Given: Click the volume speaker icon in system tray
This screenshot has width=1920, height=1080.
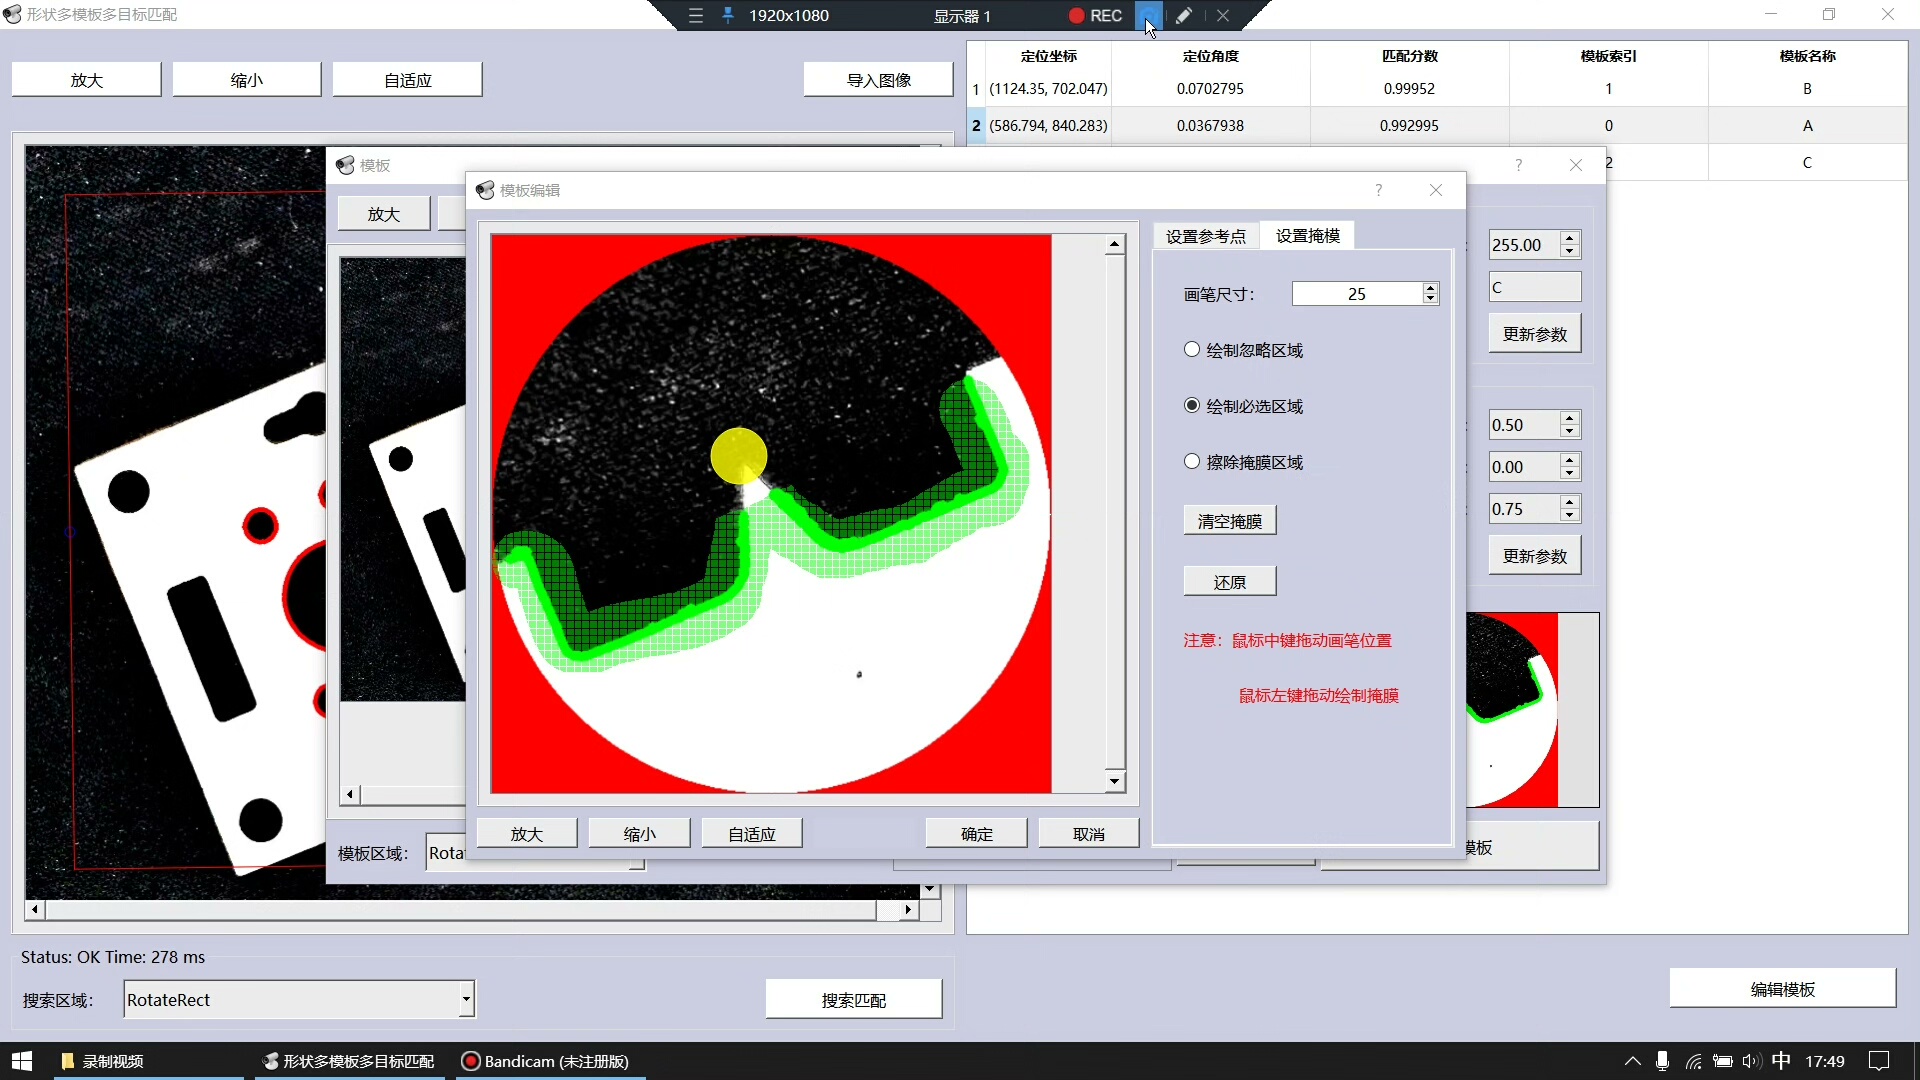Looking at the screenshot, I should click(x=1751, y=1061).
